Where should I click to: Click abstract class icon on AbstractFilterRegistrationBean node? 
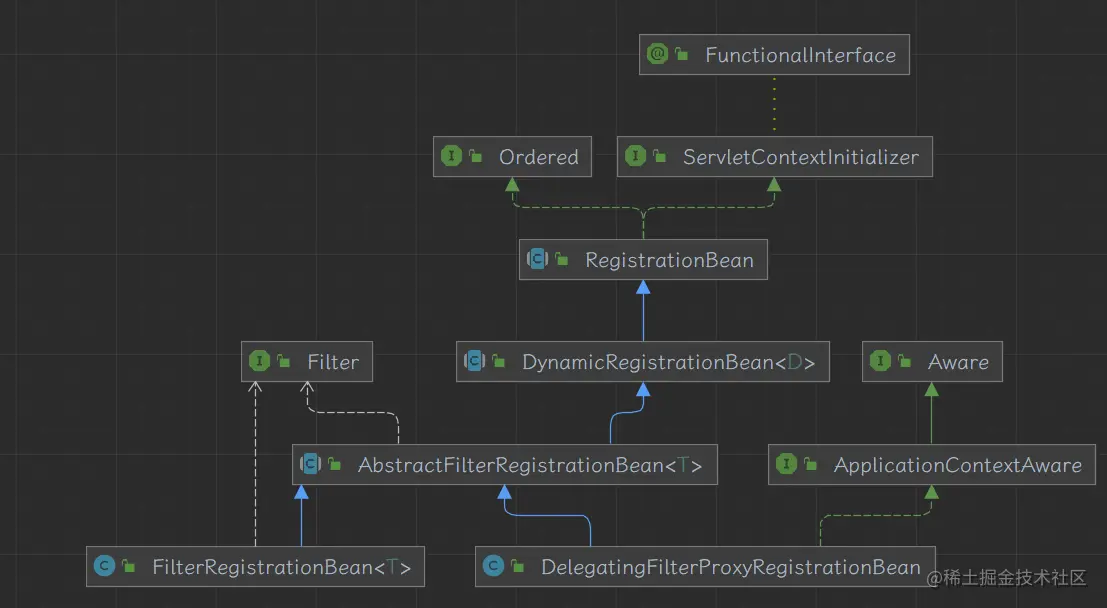(311, 464)
